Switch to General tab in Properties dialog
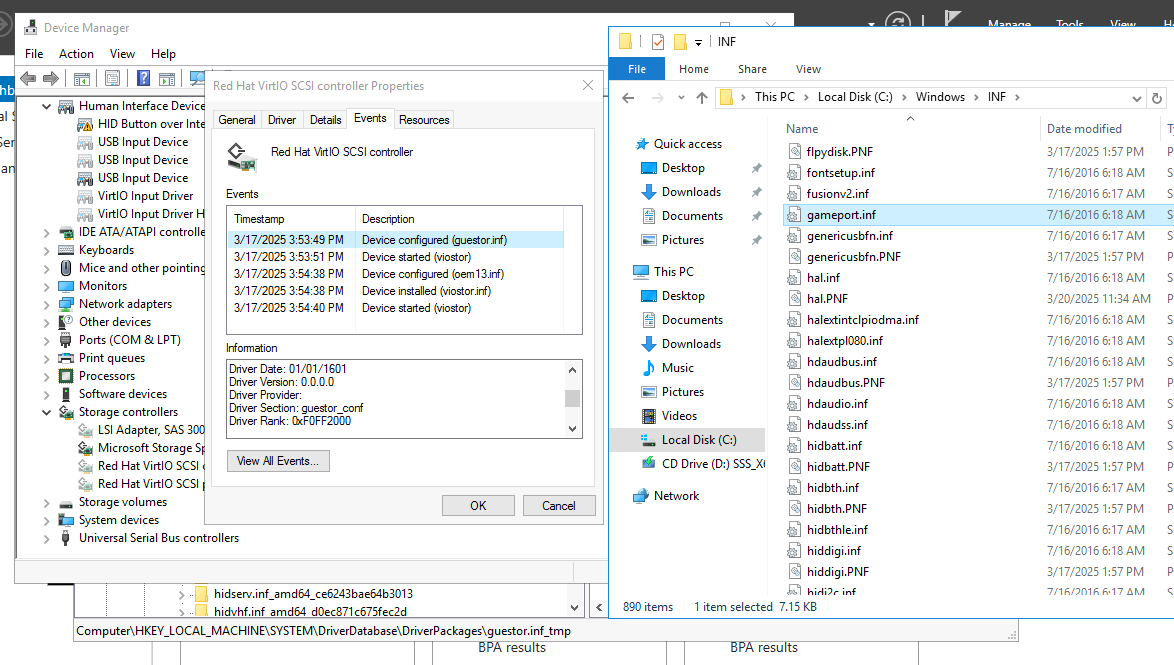Image resolution: width=1174 pixels, height=665 pixels. click(237, 120)
